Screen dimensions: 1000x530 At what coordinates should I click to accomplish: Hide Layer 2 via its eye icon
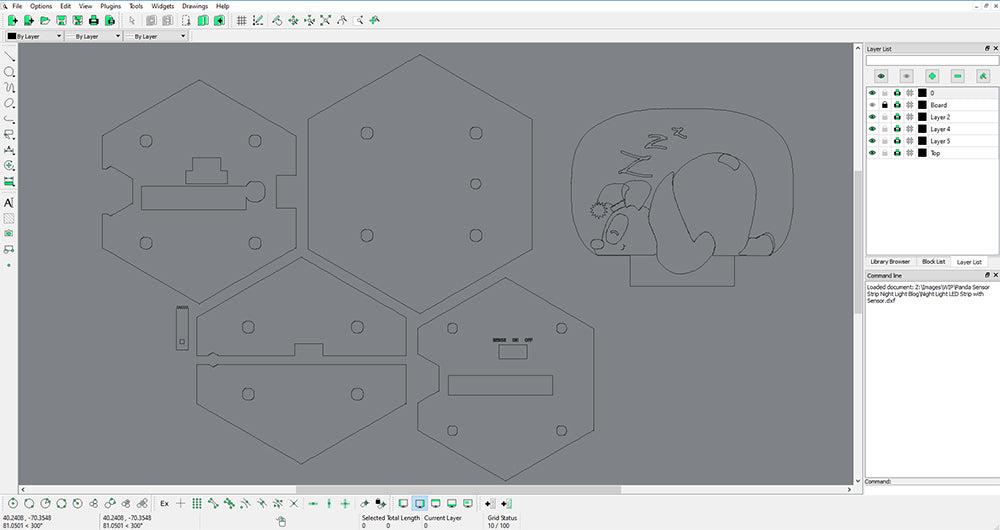(x=872, y=117)
